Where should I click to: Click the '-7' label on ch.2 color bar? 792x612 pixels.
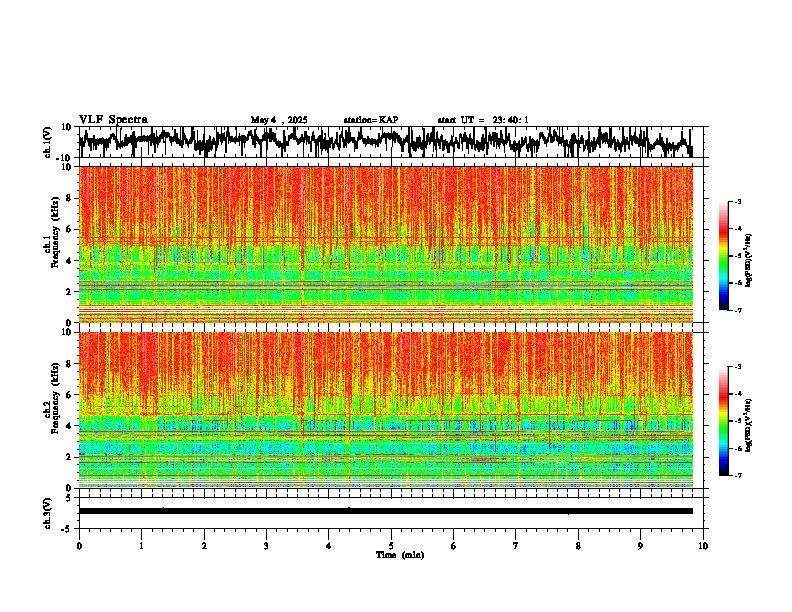coord(738,475)
